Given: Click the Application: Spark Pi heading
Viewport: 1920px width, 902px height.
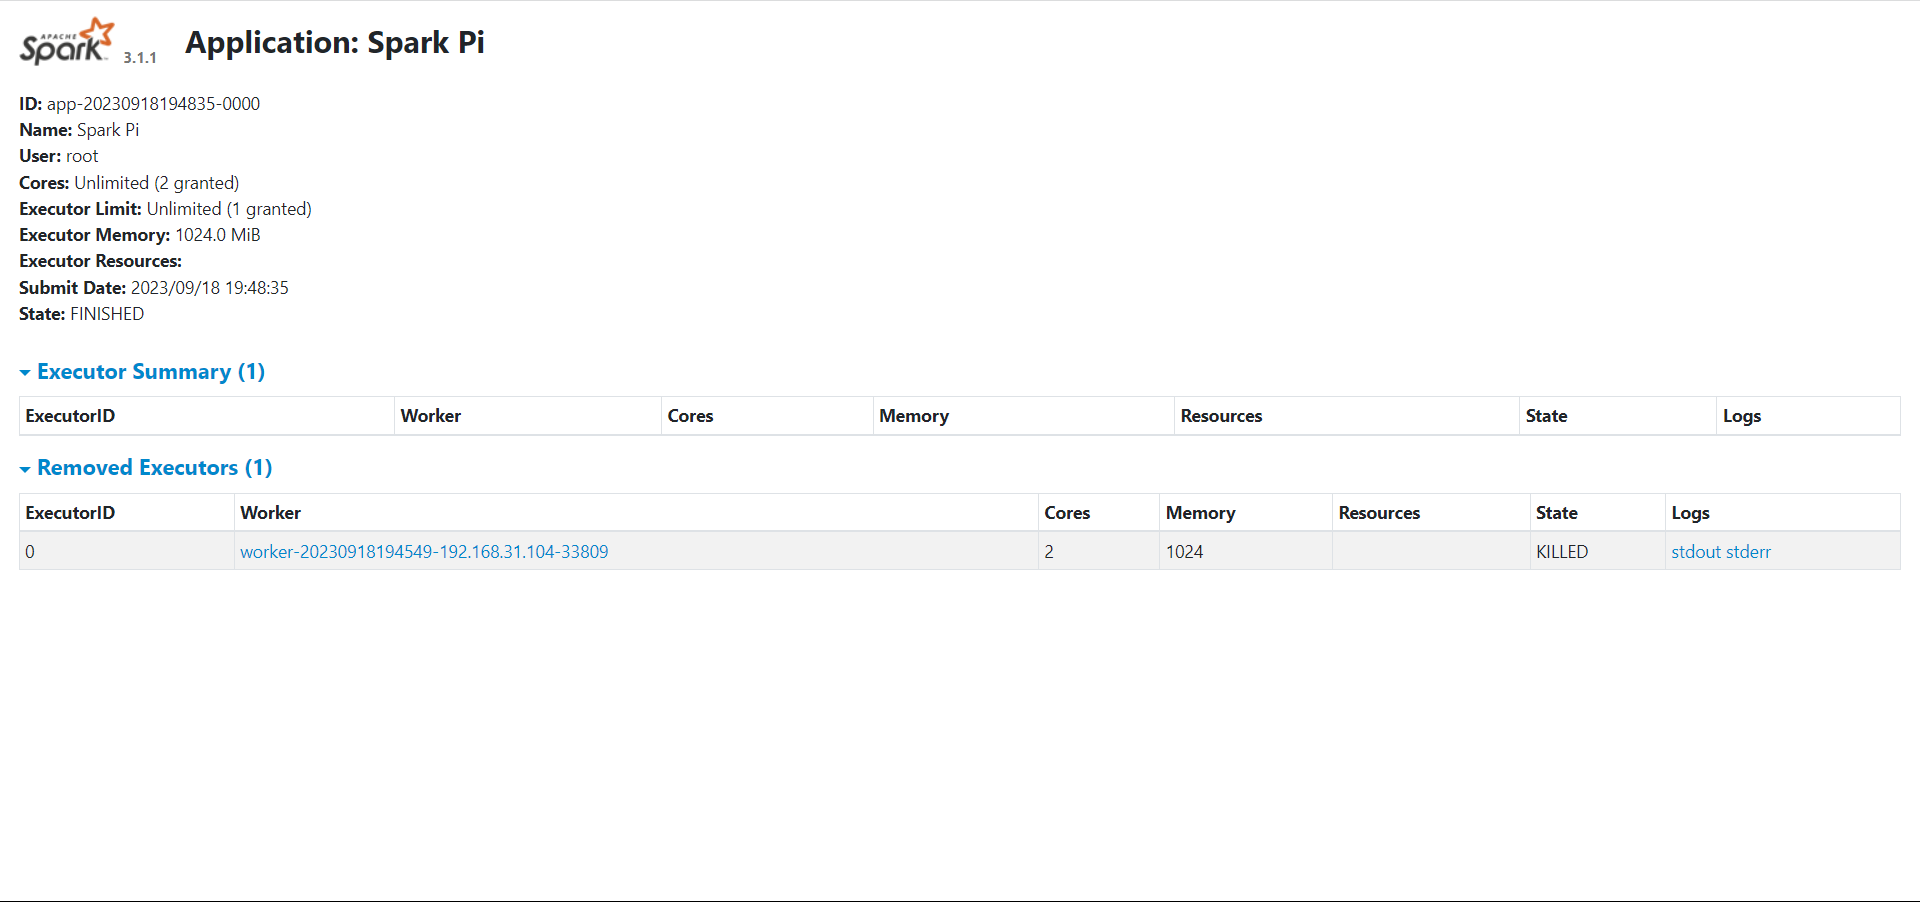Looking at the screenshot, I should (335, 42).
